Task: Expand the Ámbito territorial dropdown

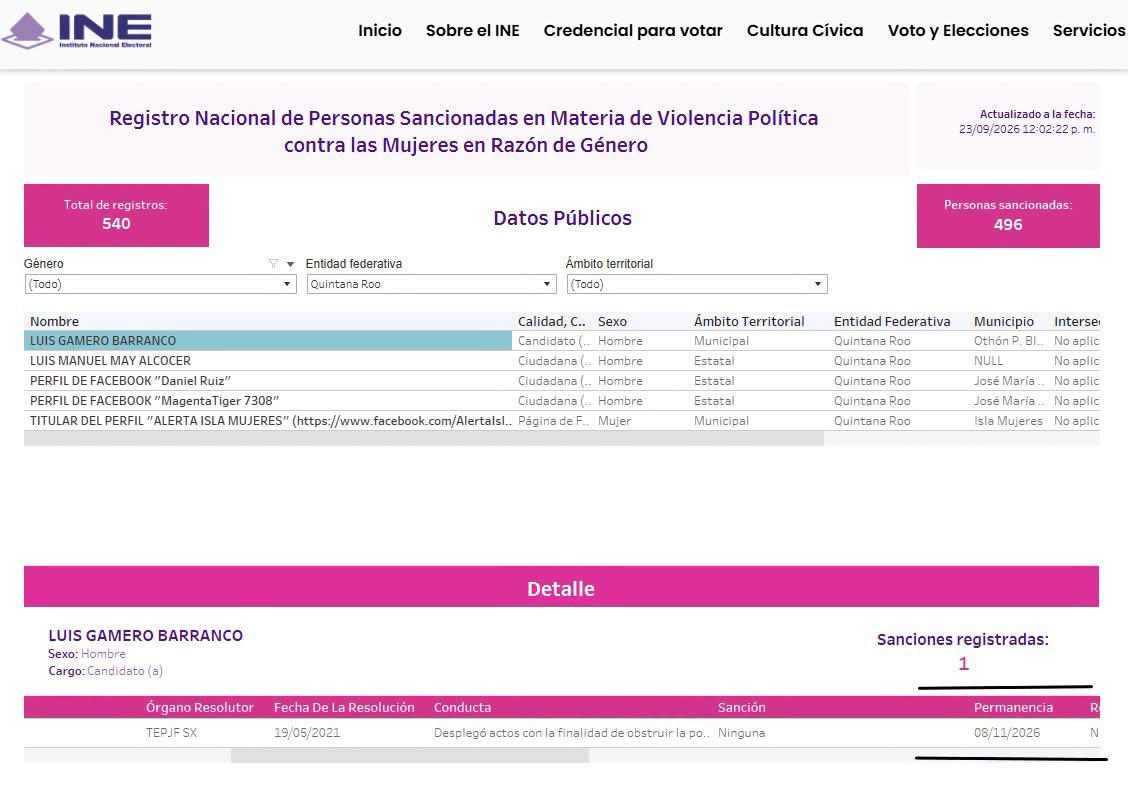Action: click(697, 284)
